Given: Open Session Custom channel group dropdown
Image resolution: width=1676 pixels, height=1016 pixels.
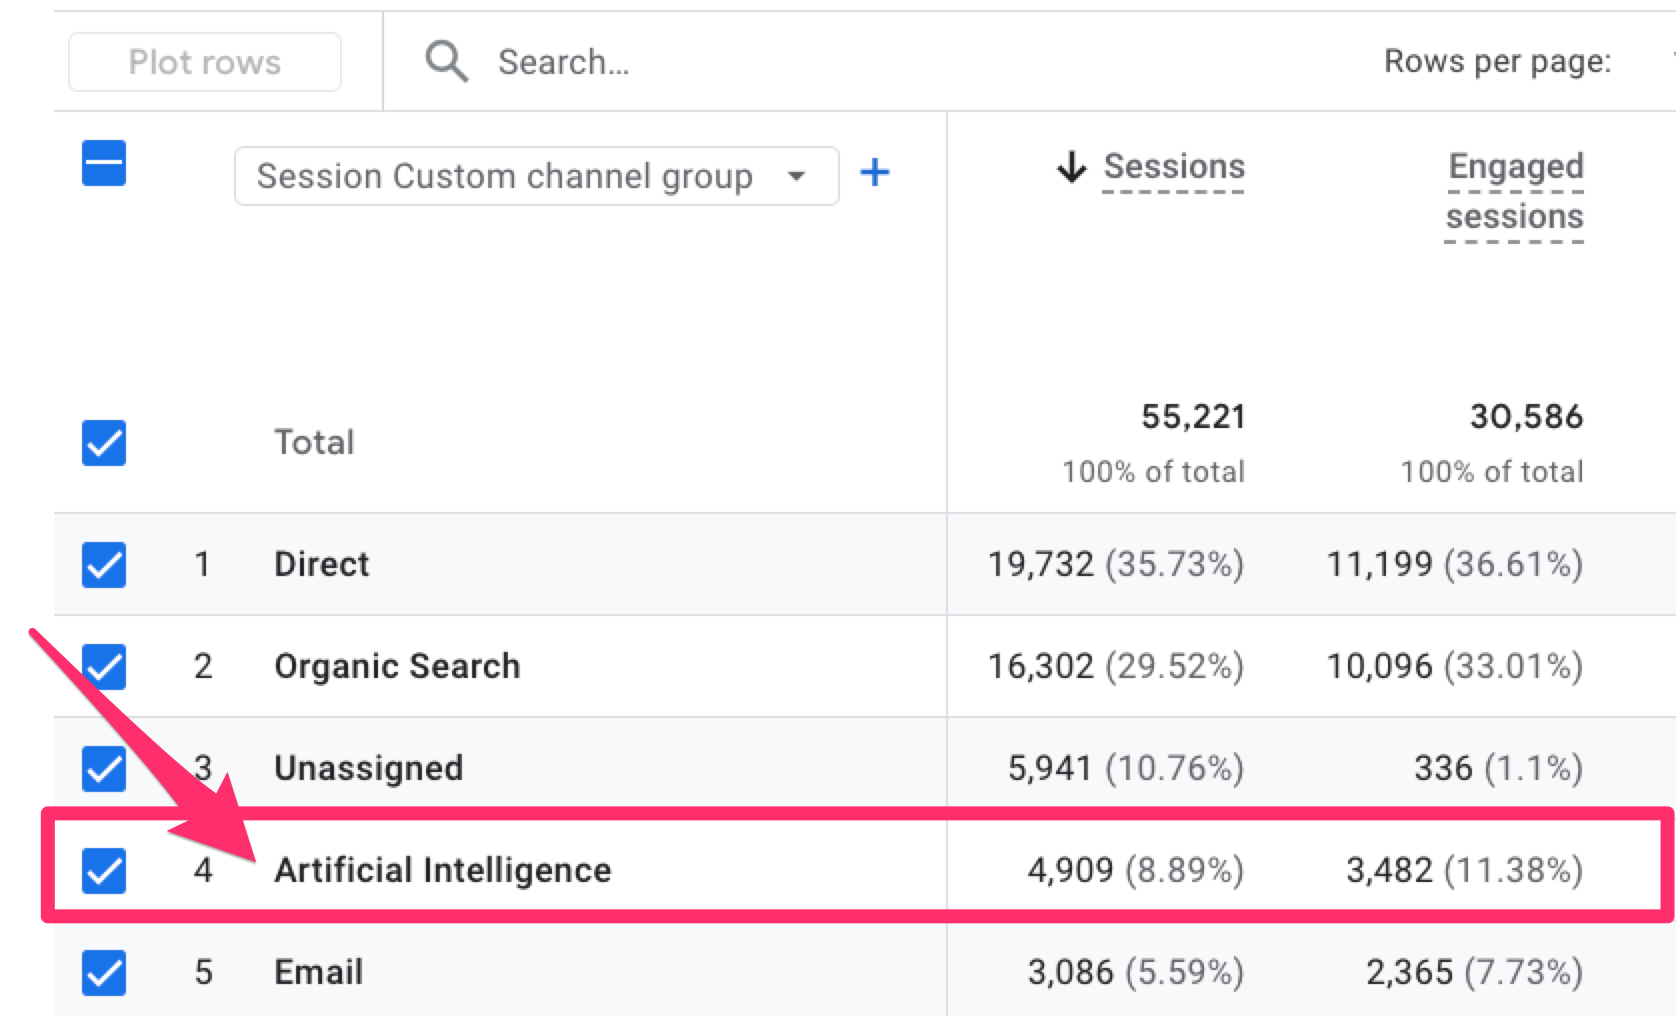Looking at the screenshot, I should (x=504, y=176).
